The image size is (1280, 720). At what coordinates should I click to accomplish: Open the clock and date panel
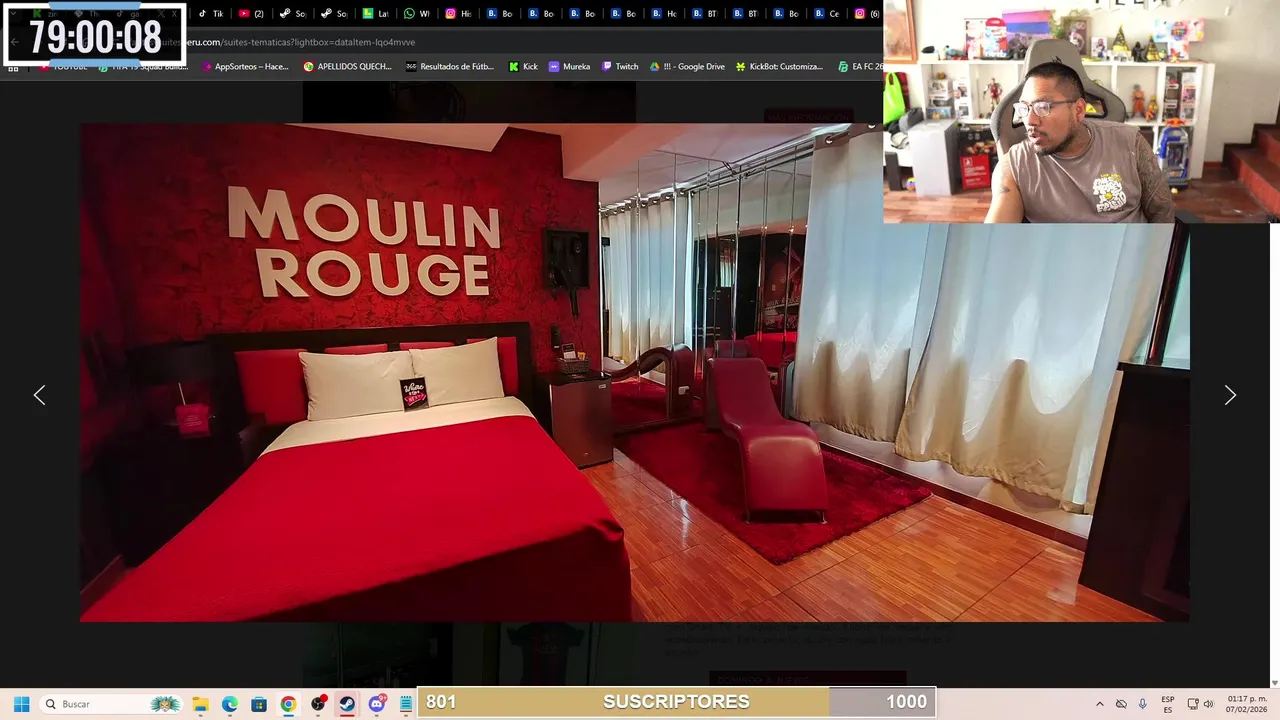1246,704
